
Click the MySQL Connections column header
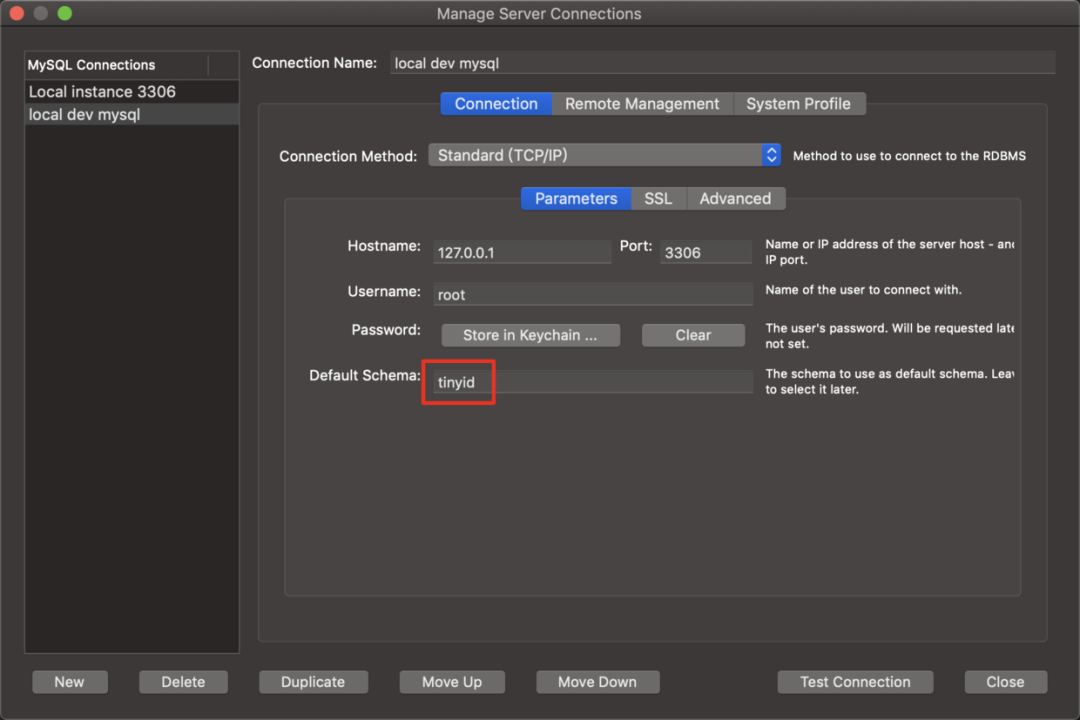pos(116,65)
